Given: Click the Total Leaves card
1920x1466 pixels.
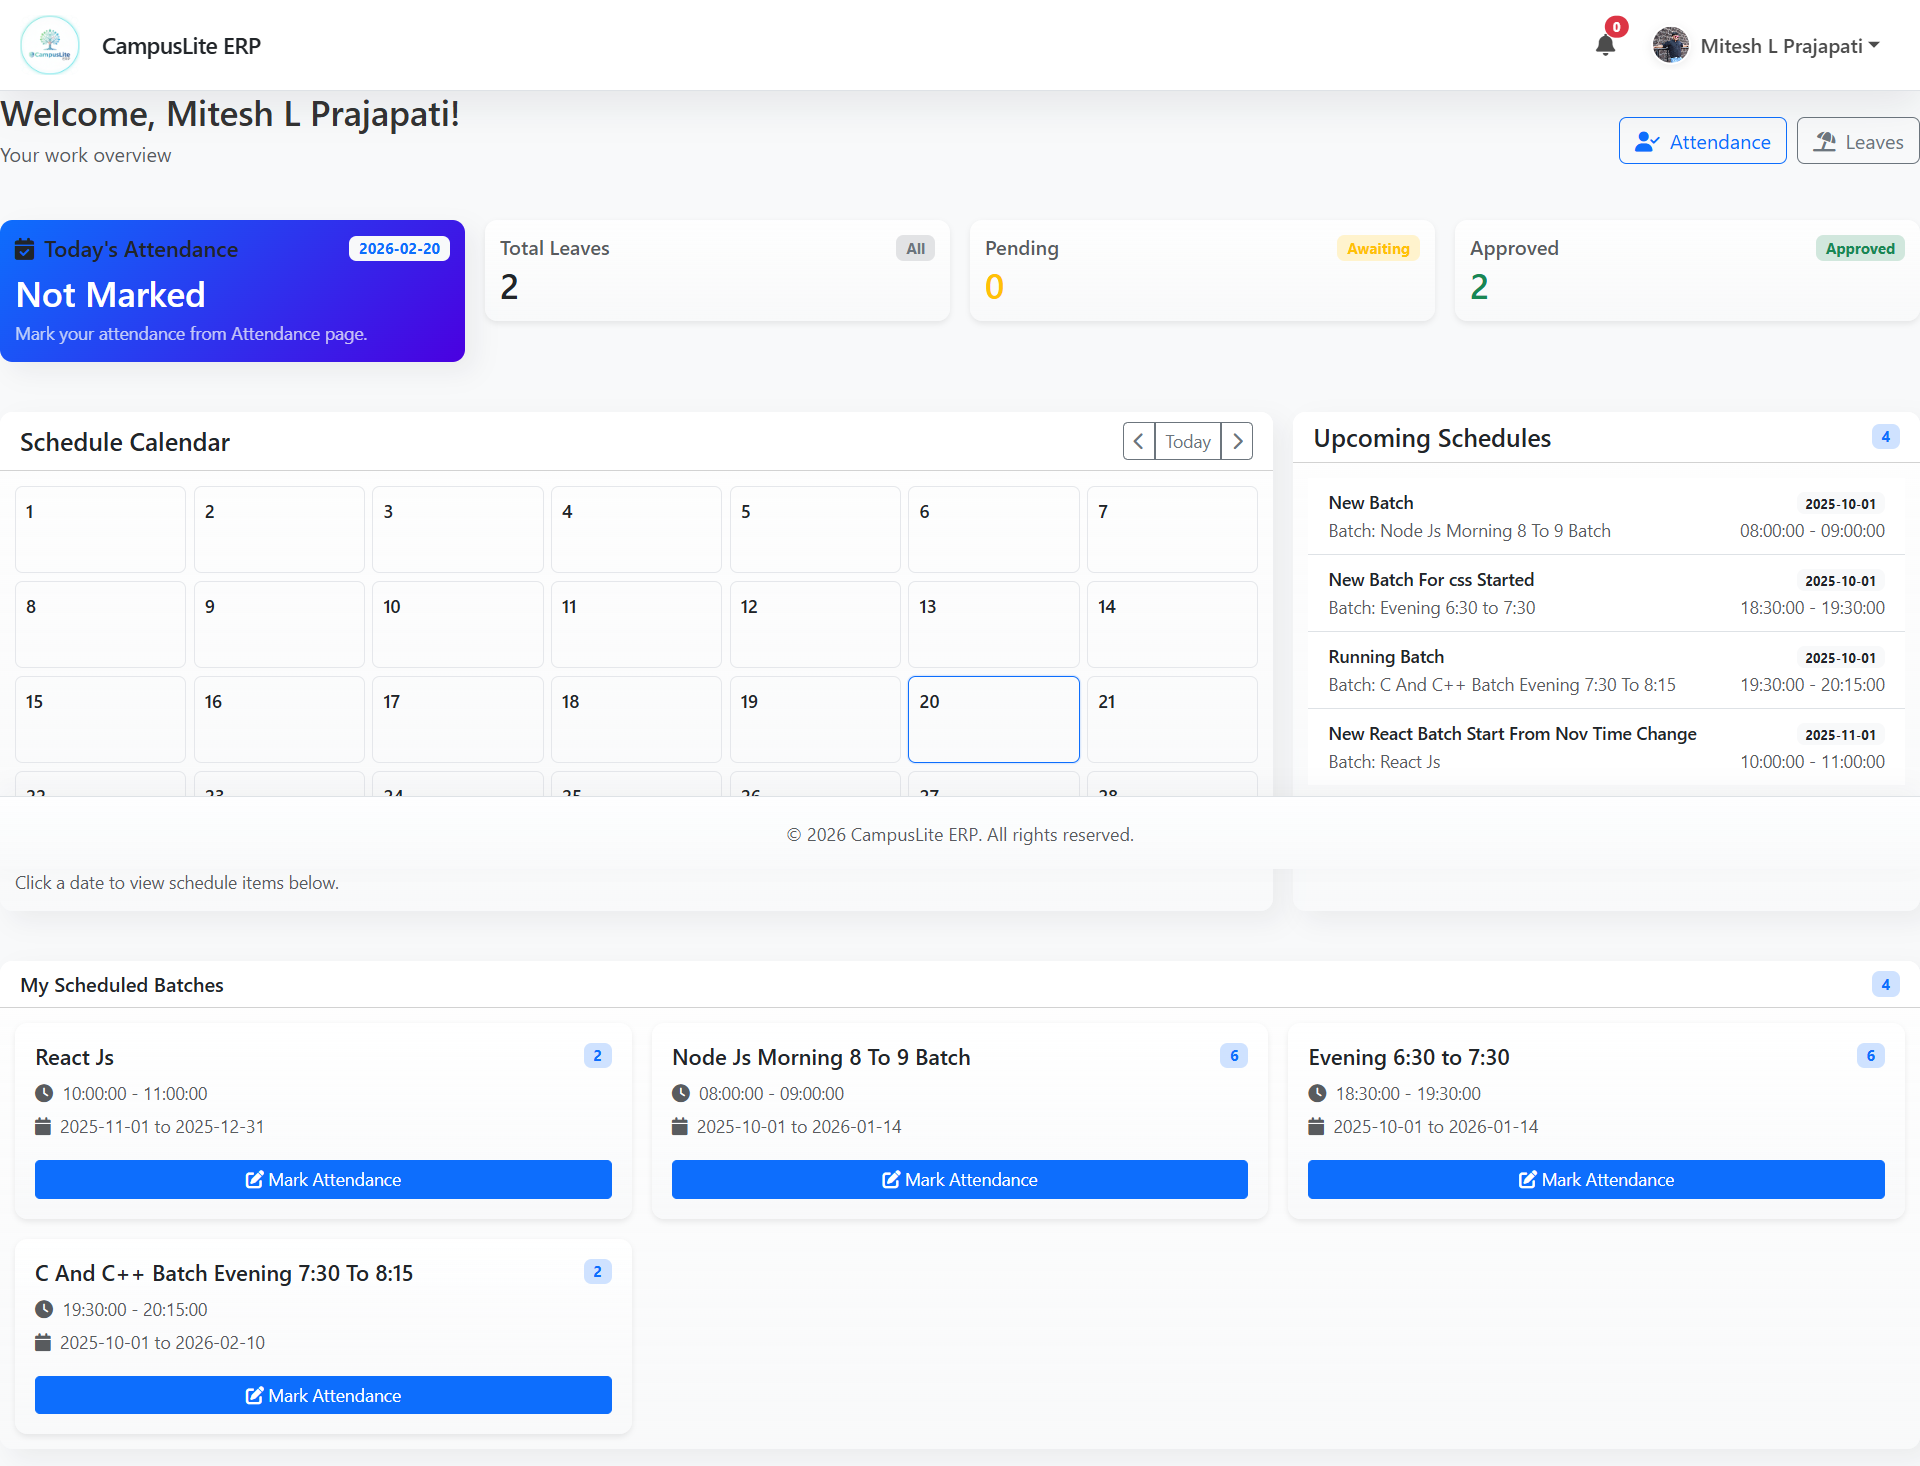Looking at the screenshot, I should pyautogui.click(x=717, y=270).
